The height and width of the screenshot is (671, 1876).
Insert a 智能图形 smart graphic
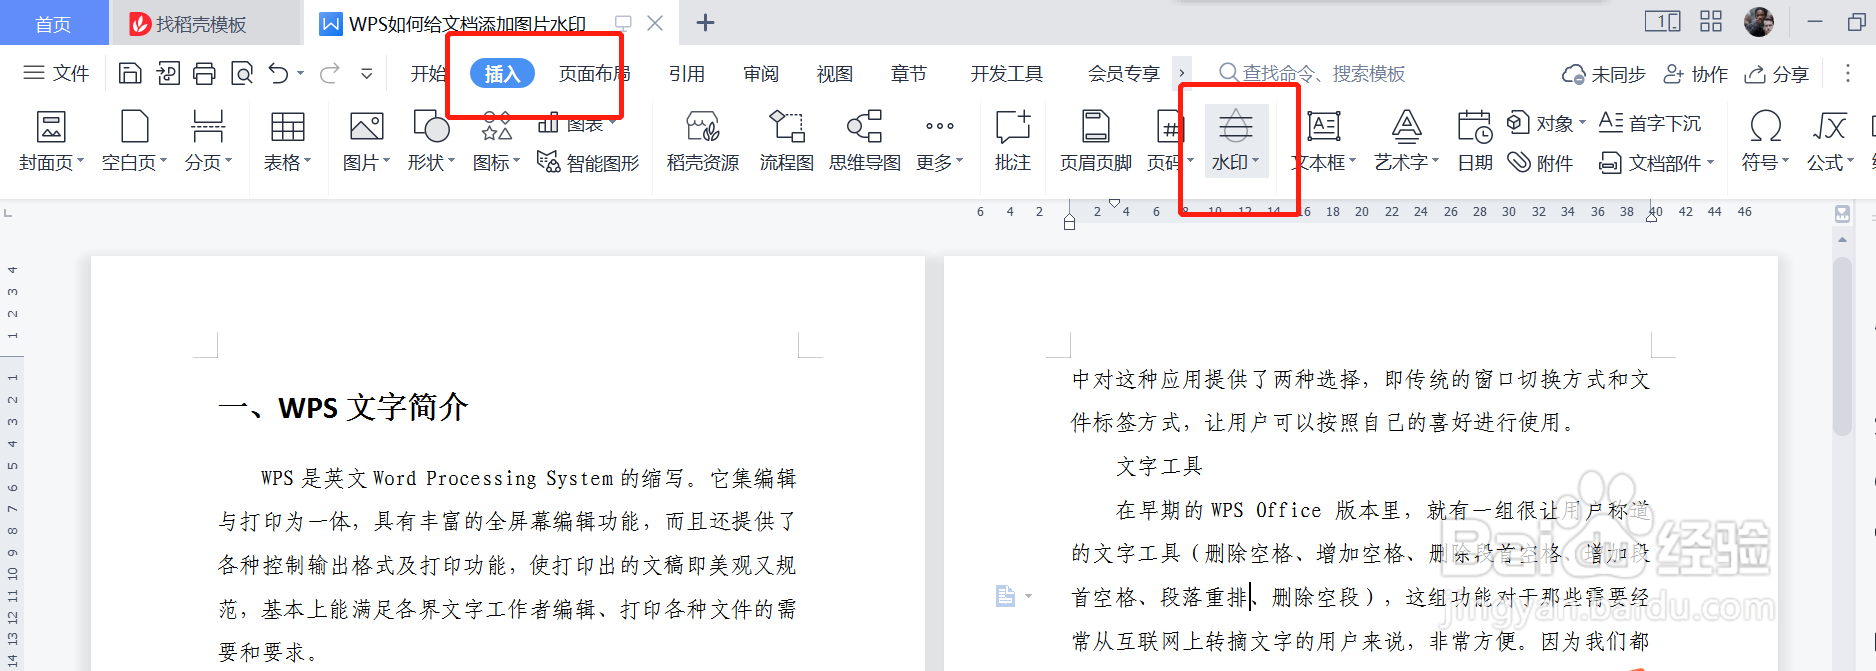tap(588, 162)
